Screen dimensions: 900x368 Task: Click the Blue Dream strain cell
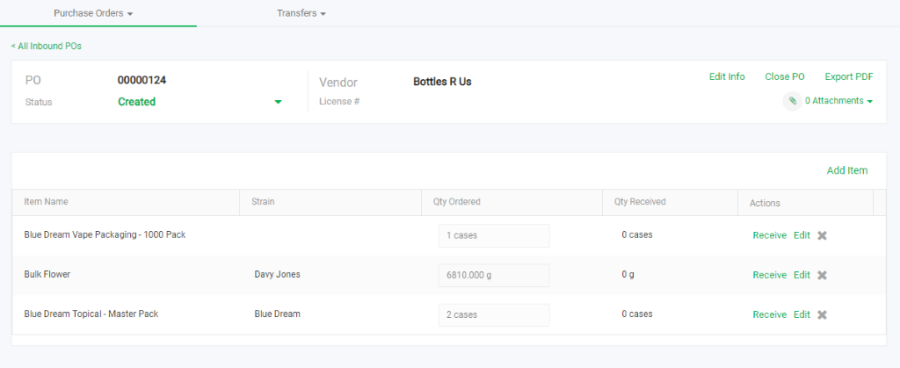point(277,314)
